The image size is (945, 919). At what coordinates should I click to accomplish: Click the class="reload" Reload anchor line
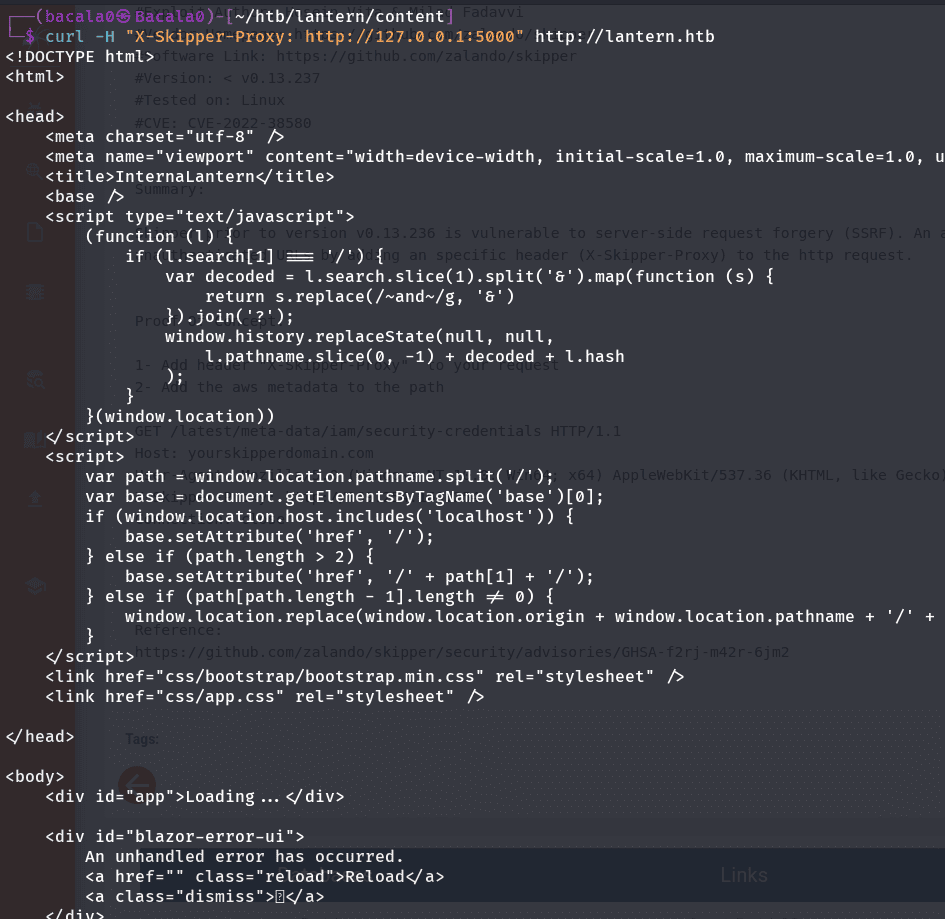pyautogui.click(x=265, y=877)
